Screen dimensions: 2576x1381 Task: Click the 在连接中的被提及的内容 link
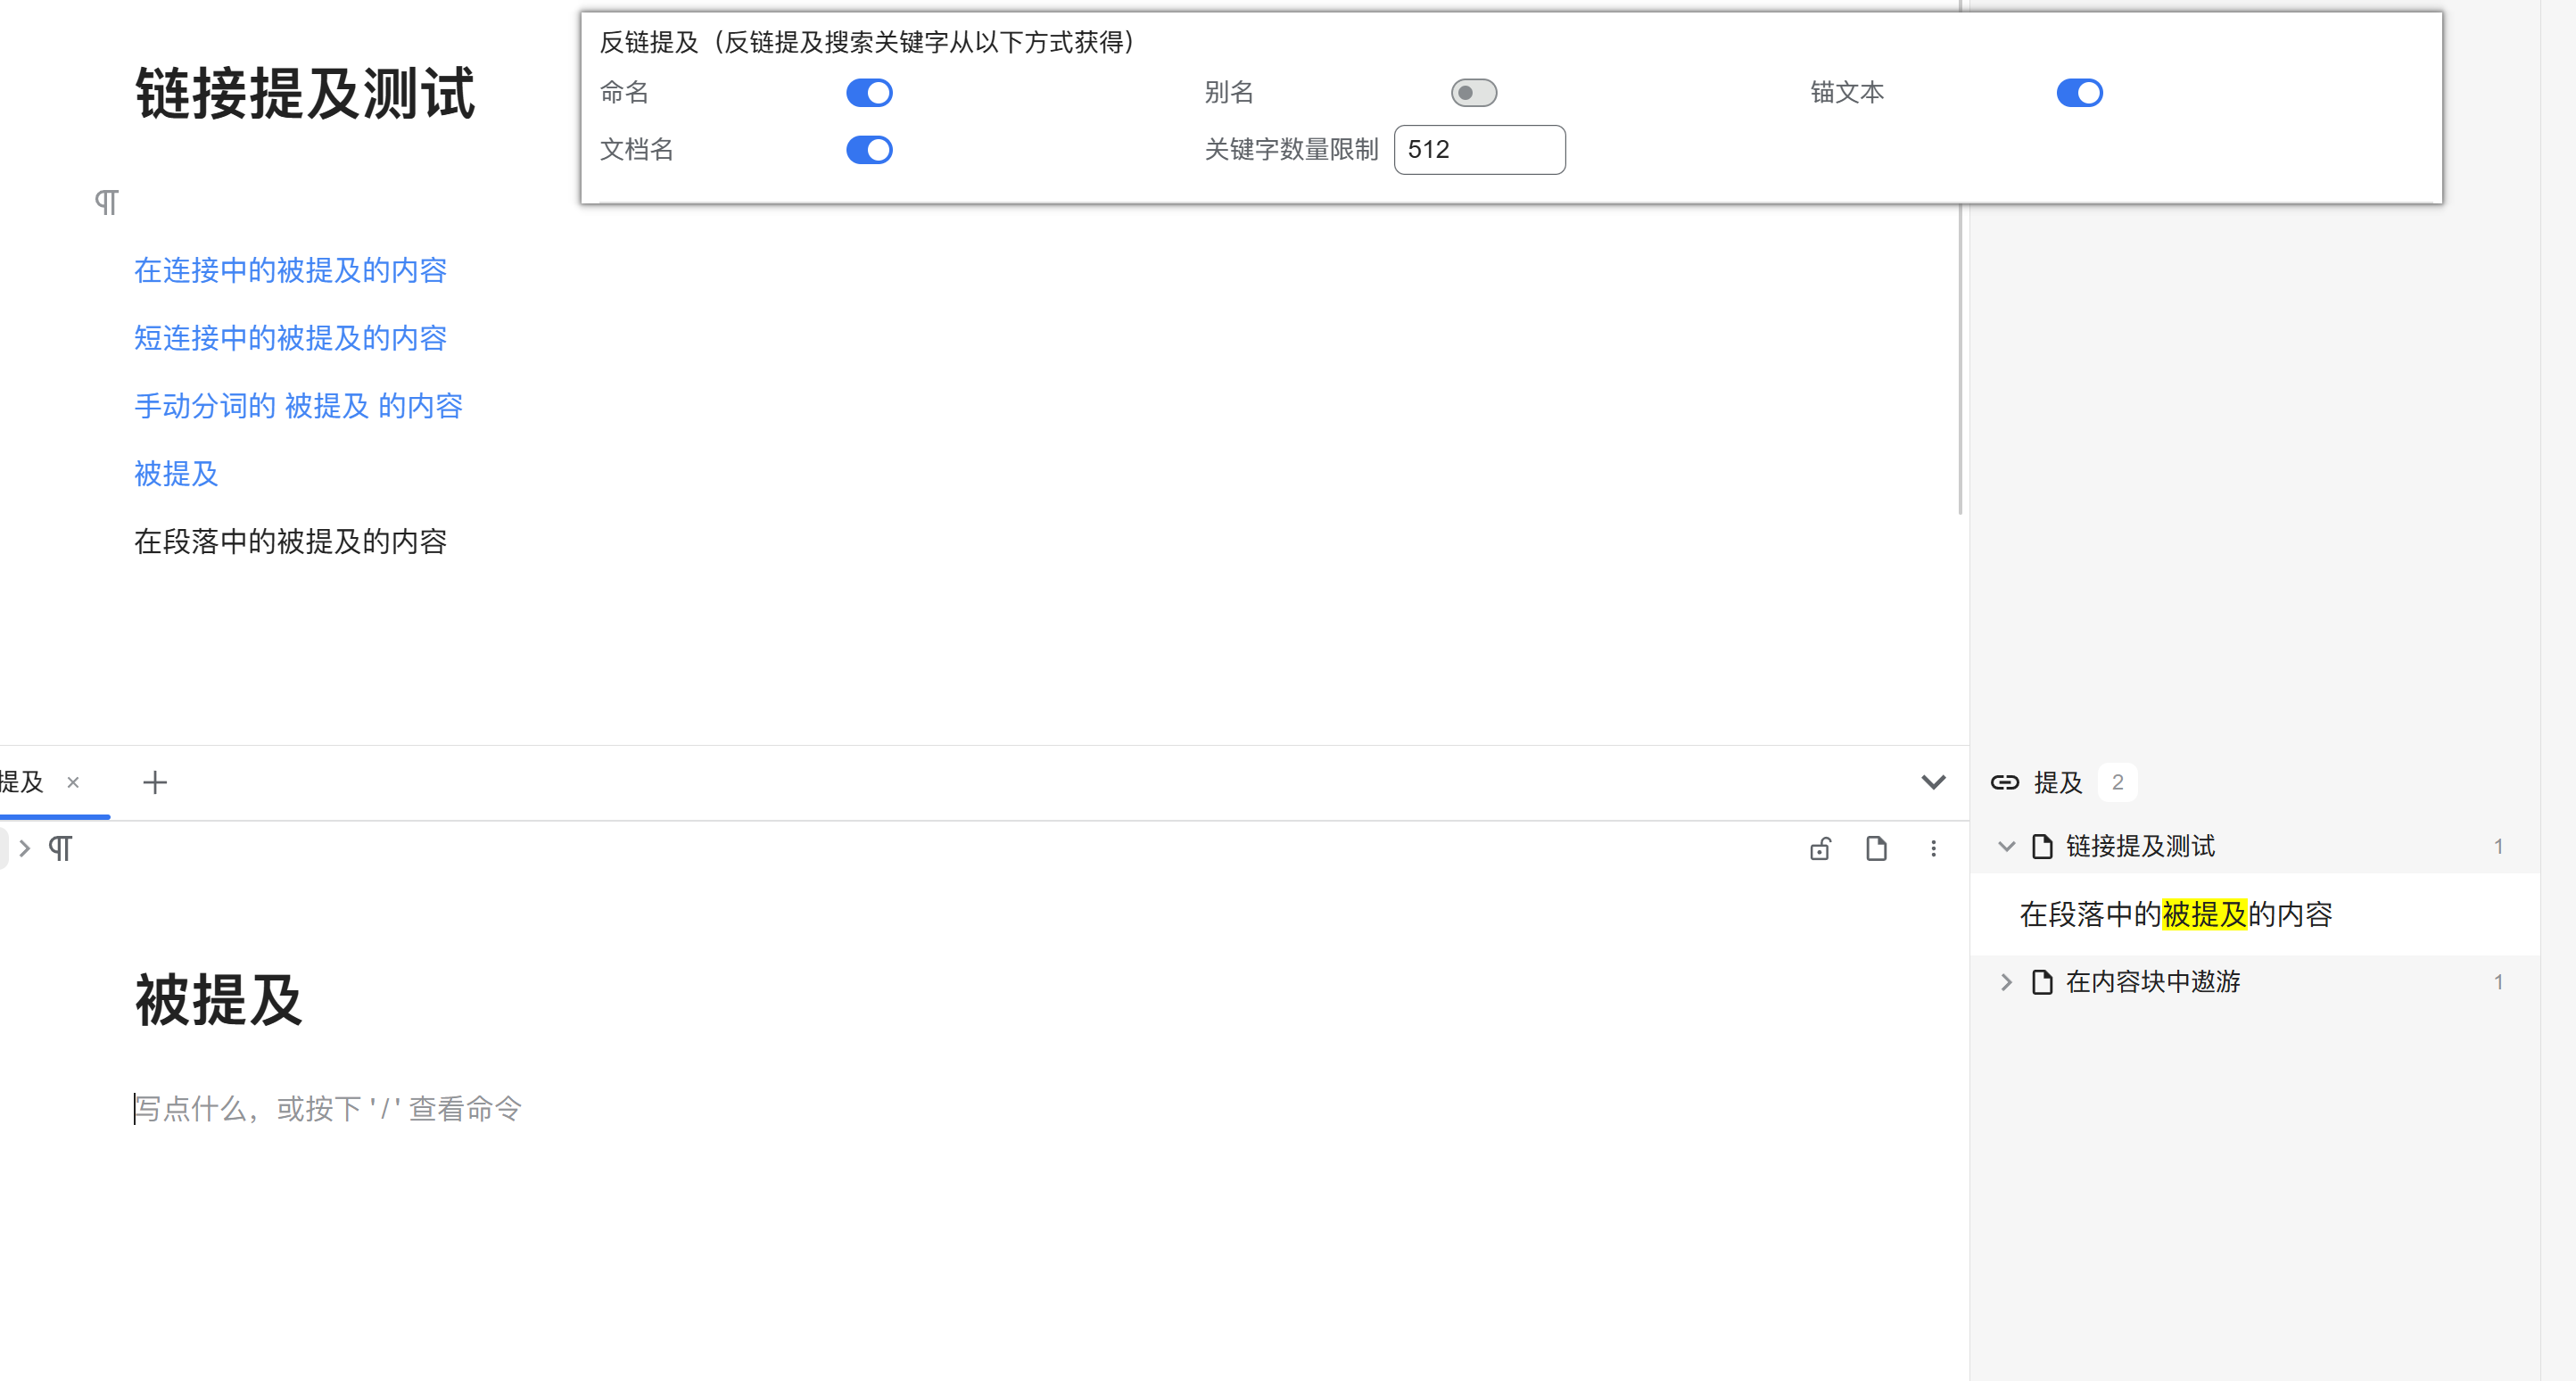pyautogui.click(x=290, y=271)
